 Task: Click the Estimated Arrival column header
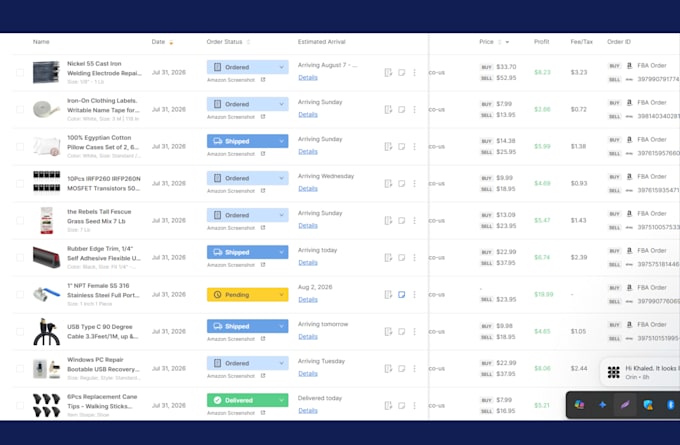(322, 42)
